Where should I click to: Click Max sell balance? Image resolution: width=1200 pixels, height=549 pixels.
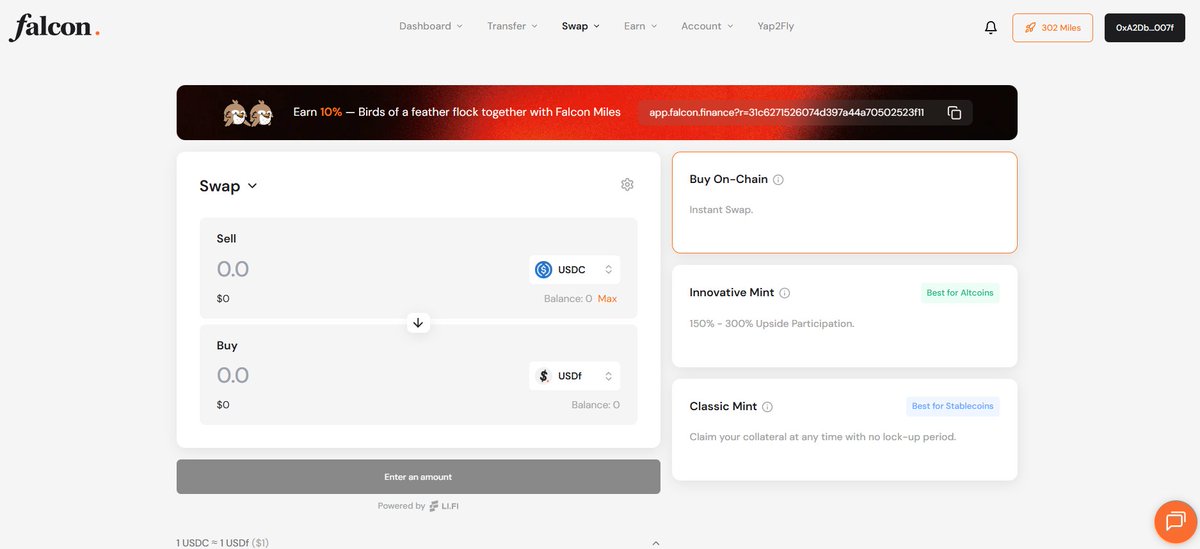607,299
